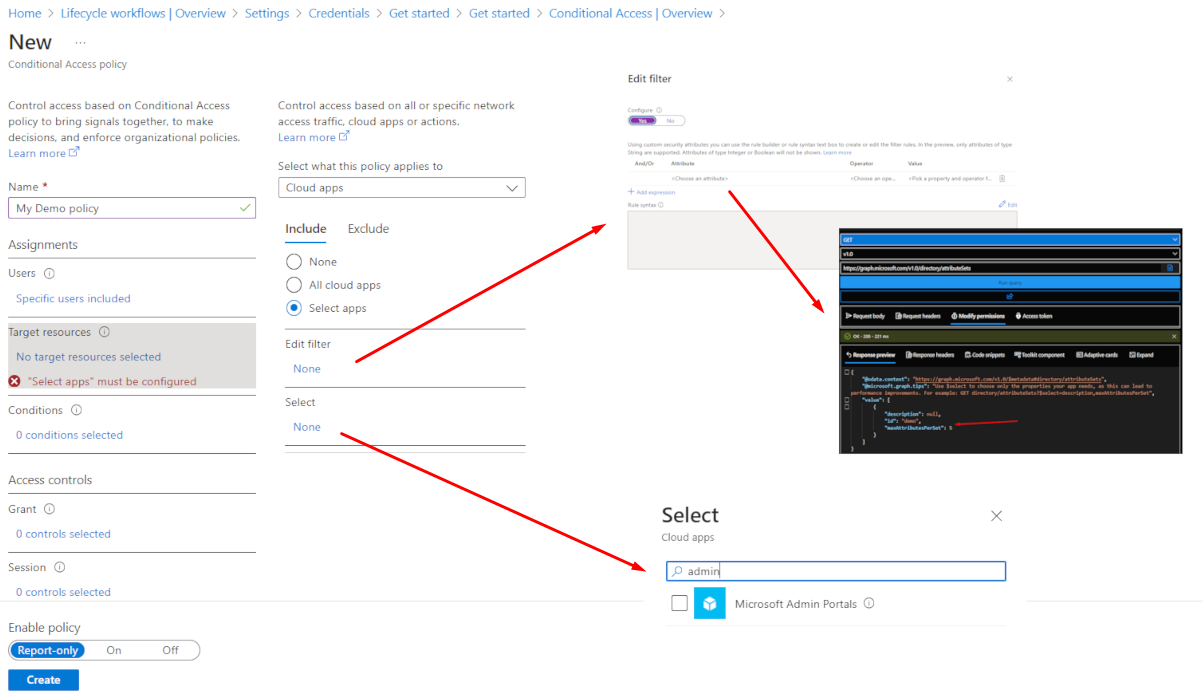The image size is (1203, 698).
Task: Open the Include tab
Action: click(306, 229)
